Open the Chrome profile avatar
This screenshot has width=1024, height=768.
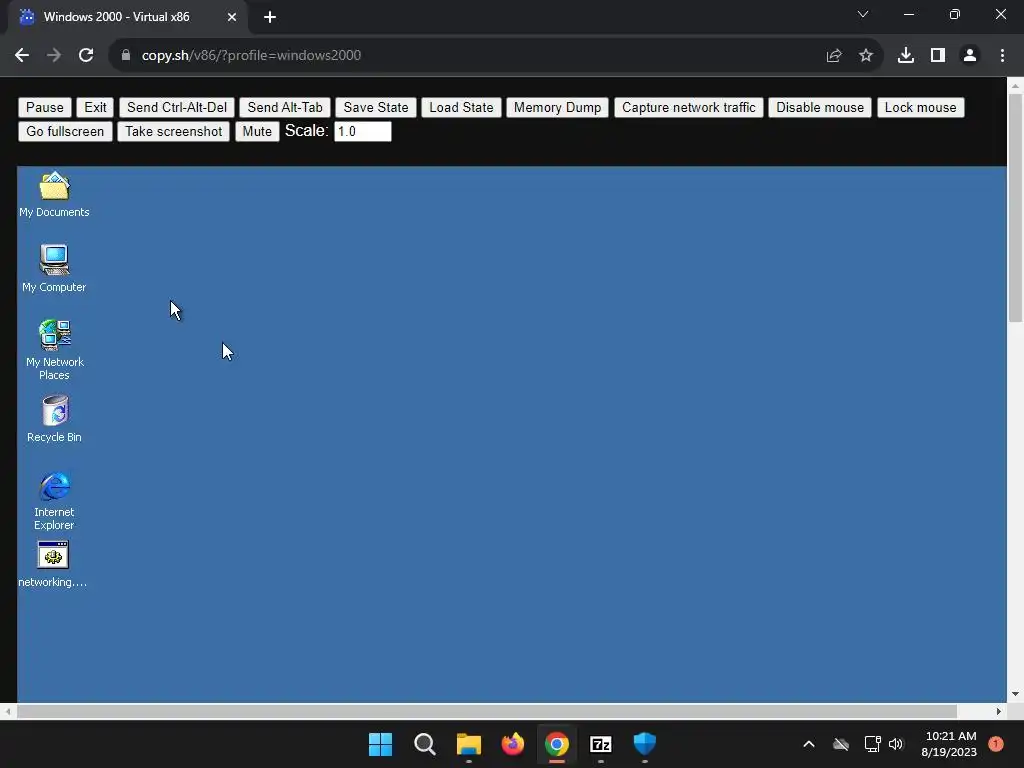point(970,55)
